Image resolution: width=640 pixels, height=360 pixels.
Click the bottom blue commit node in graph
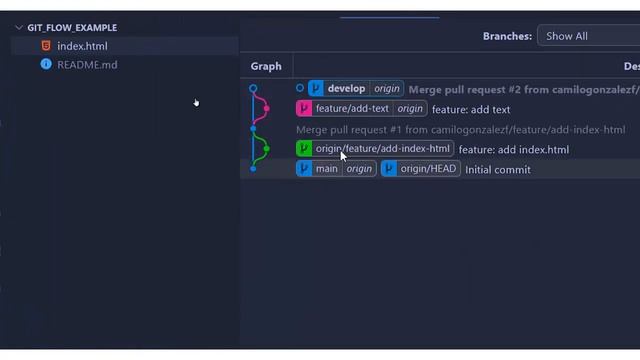253,169
